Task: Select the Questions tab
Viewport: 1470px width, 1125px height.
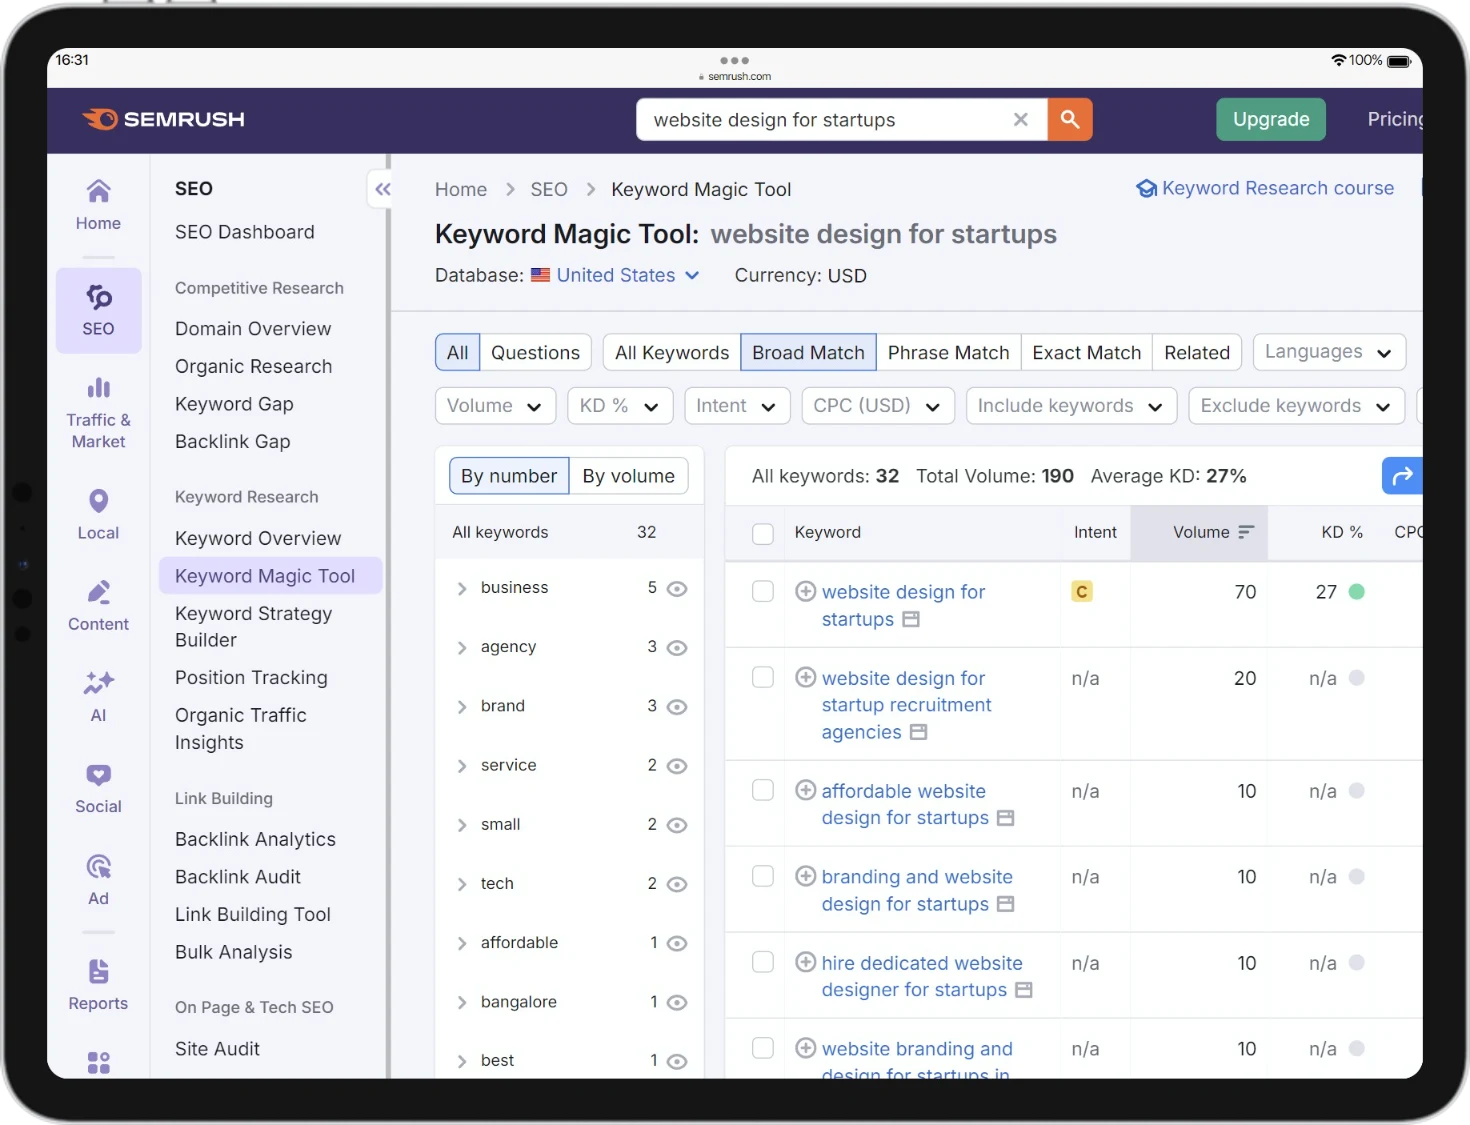Action: [x=535, y=352]
